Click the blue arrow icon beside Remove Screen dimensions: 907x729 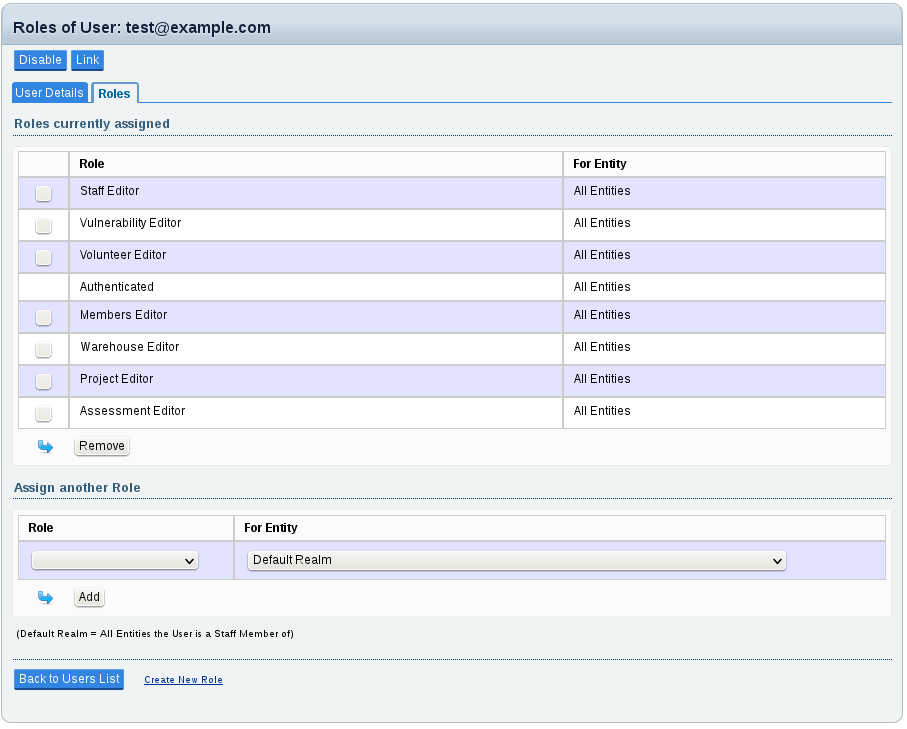coord(44,447)
